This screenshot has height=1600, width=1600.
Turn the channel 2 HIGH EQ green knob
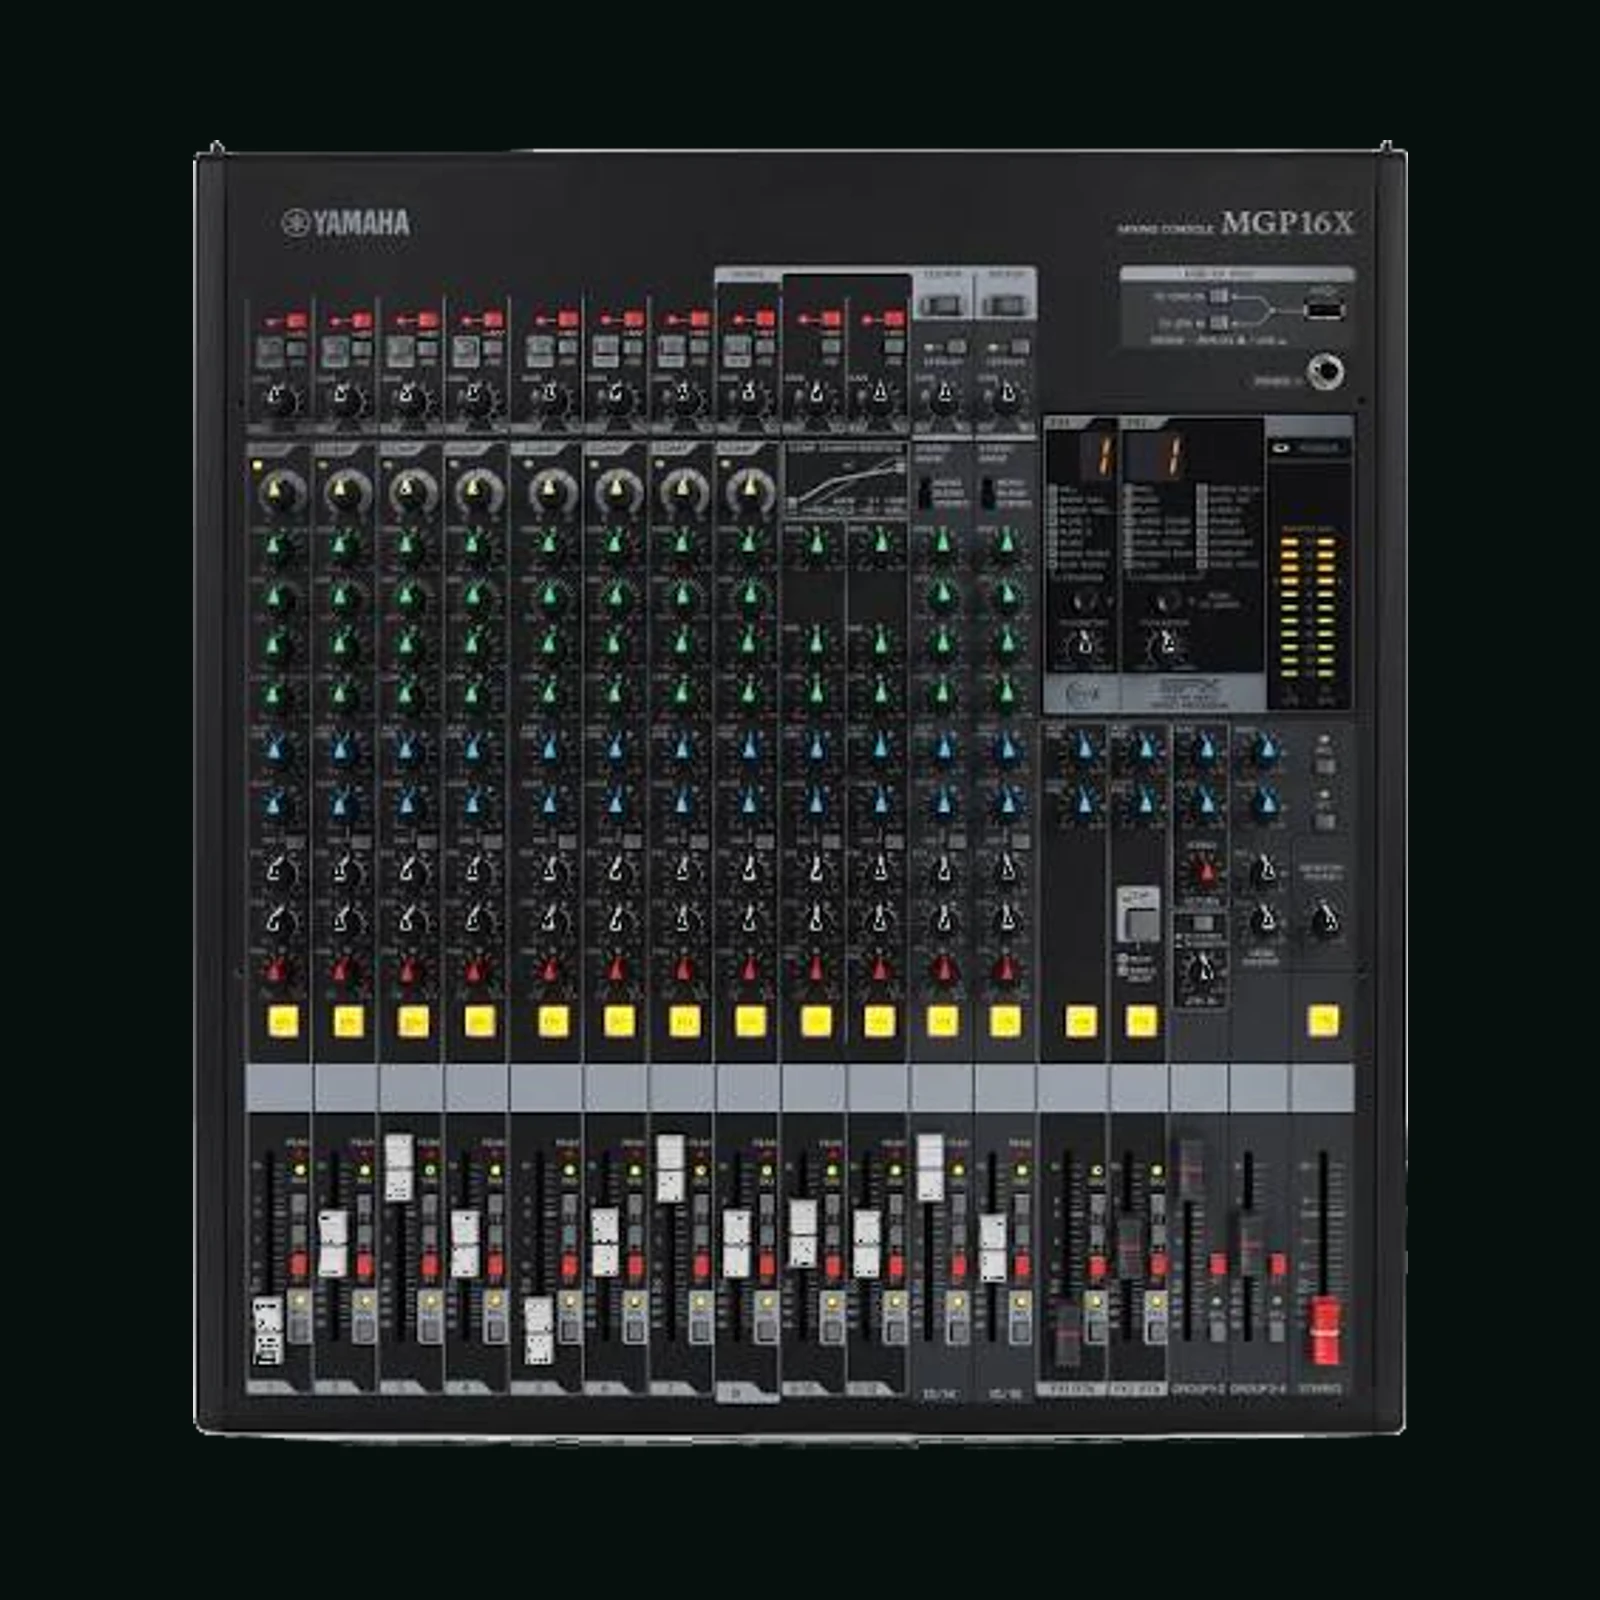pos(342,545)
